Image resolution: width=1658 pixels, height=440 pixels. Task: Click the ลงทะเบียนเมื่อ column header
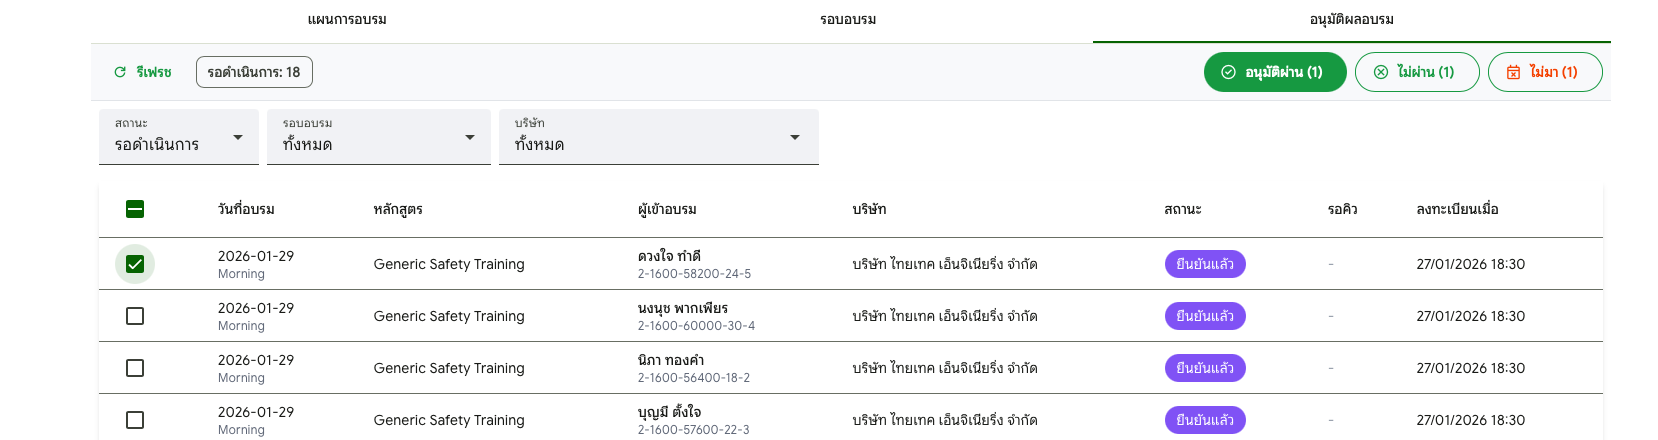tap(1458, 209)
